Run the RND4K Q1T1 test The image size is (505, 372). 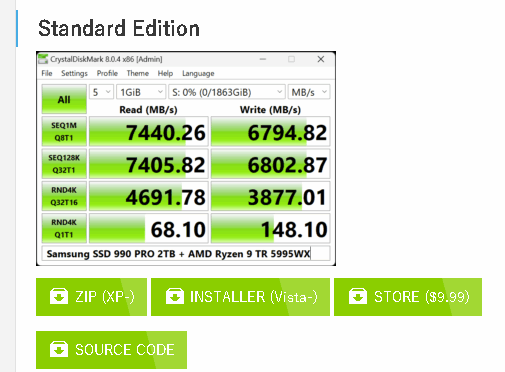(64, 229)
